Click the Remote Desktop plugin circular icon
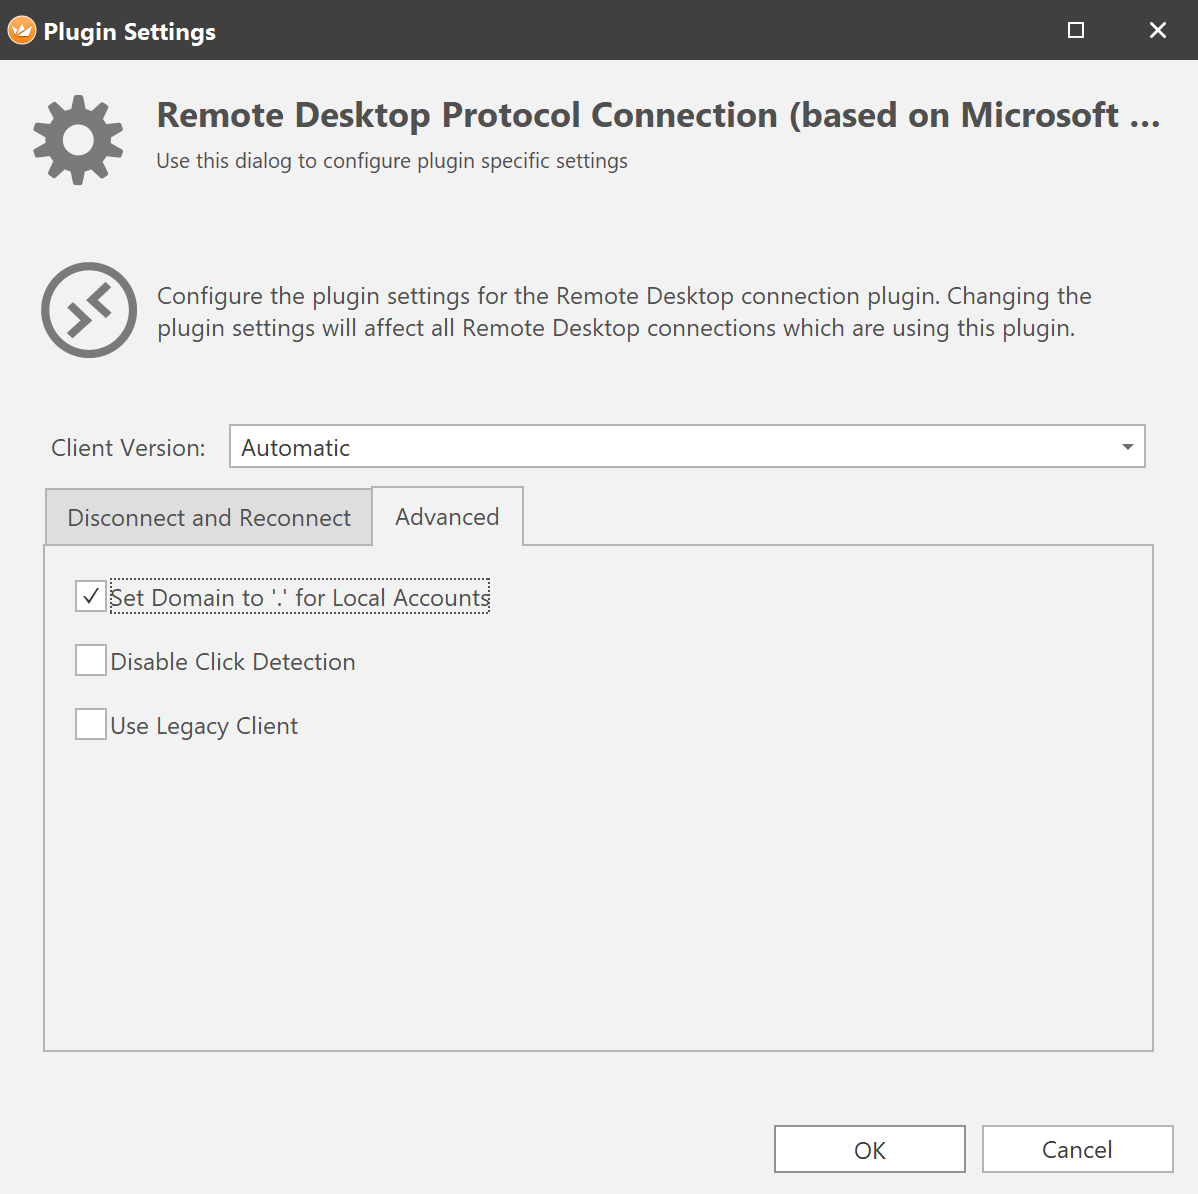The height and width of the screenshot is (1194, 1198). (89, 310)
